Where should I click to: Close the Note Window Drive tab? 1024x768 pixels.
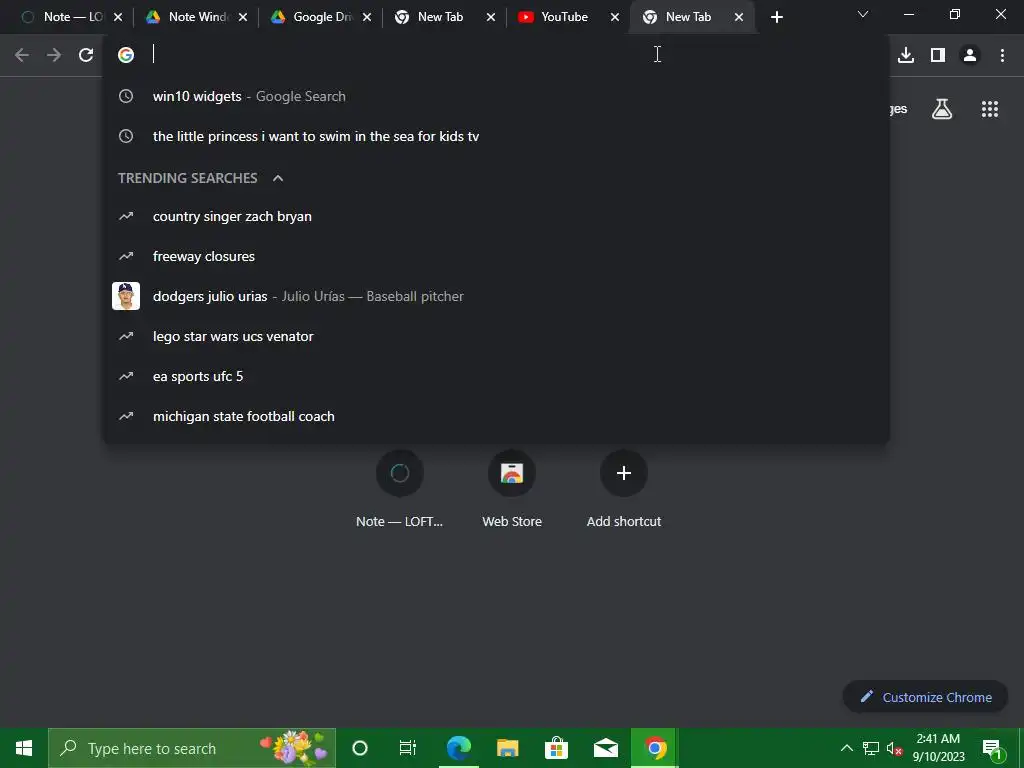[243, 17]
